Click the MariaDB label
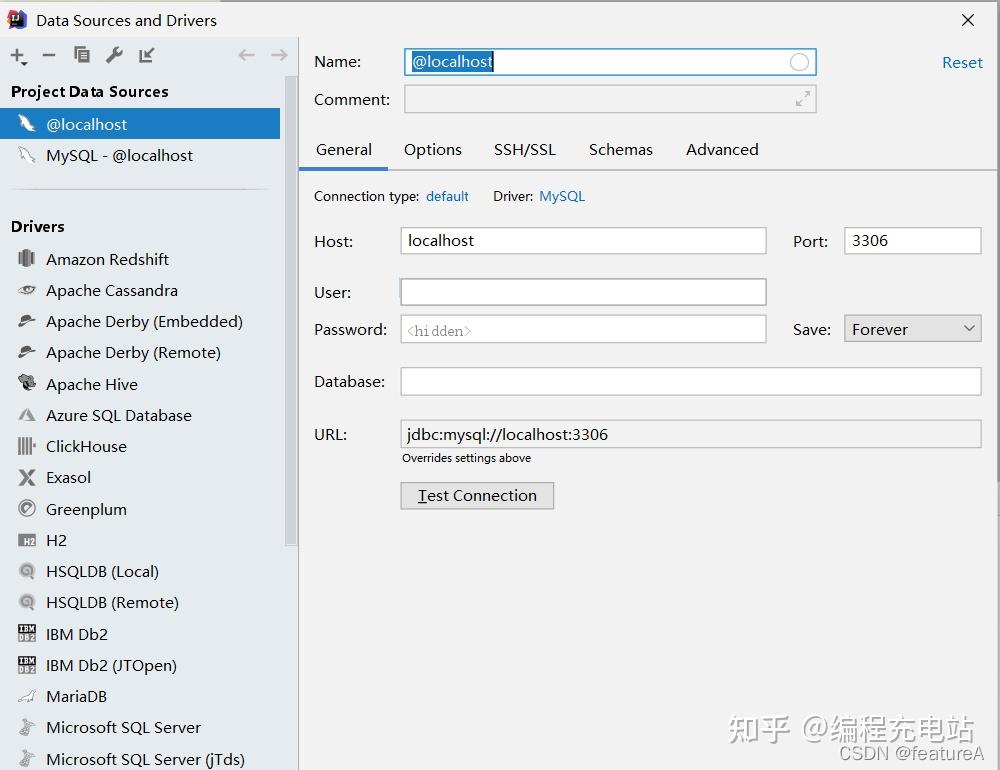Screen dimensions: 1000x770 (77, 696)
